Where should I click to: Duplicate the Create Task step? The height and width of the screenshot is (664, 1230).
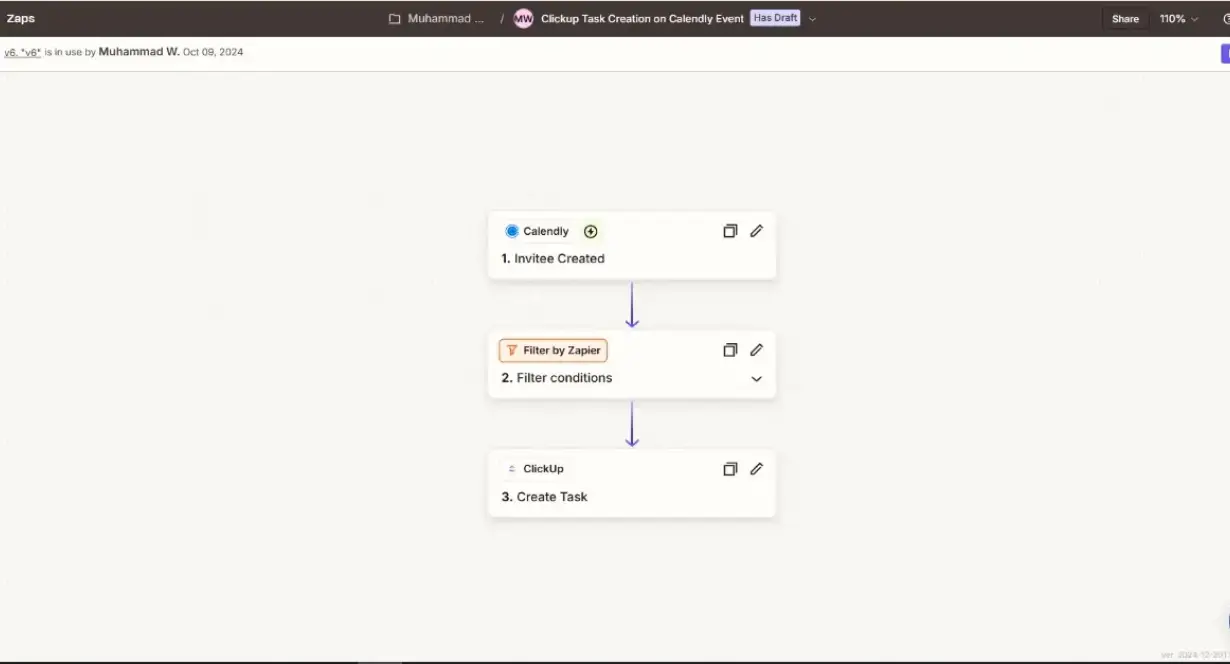730,469
